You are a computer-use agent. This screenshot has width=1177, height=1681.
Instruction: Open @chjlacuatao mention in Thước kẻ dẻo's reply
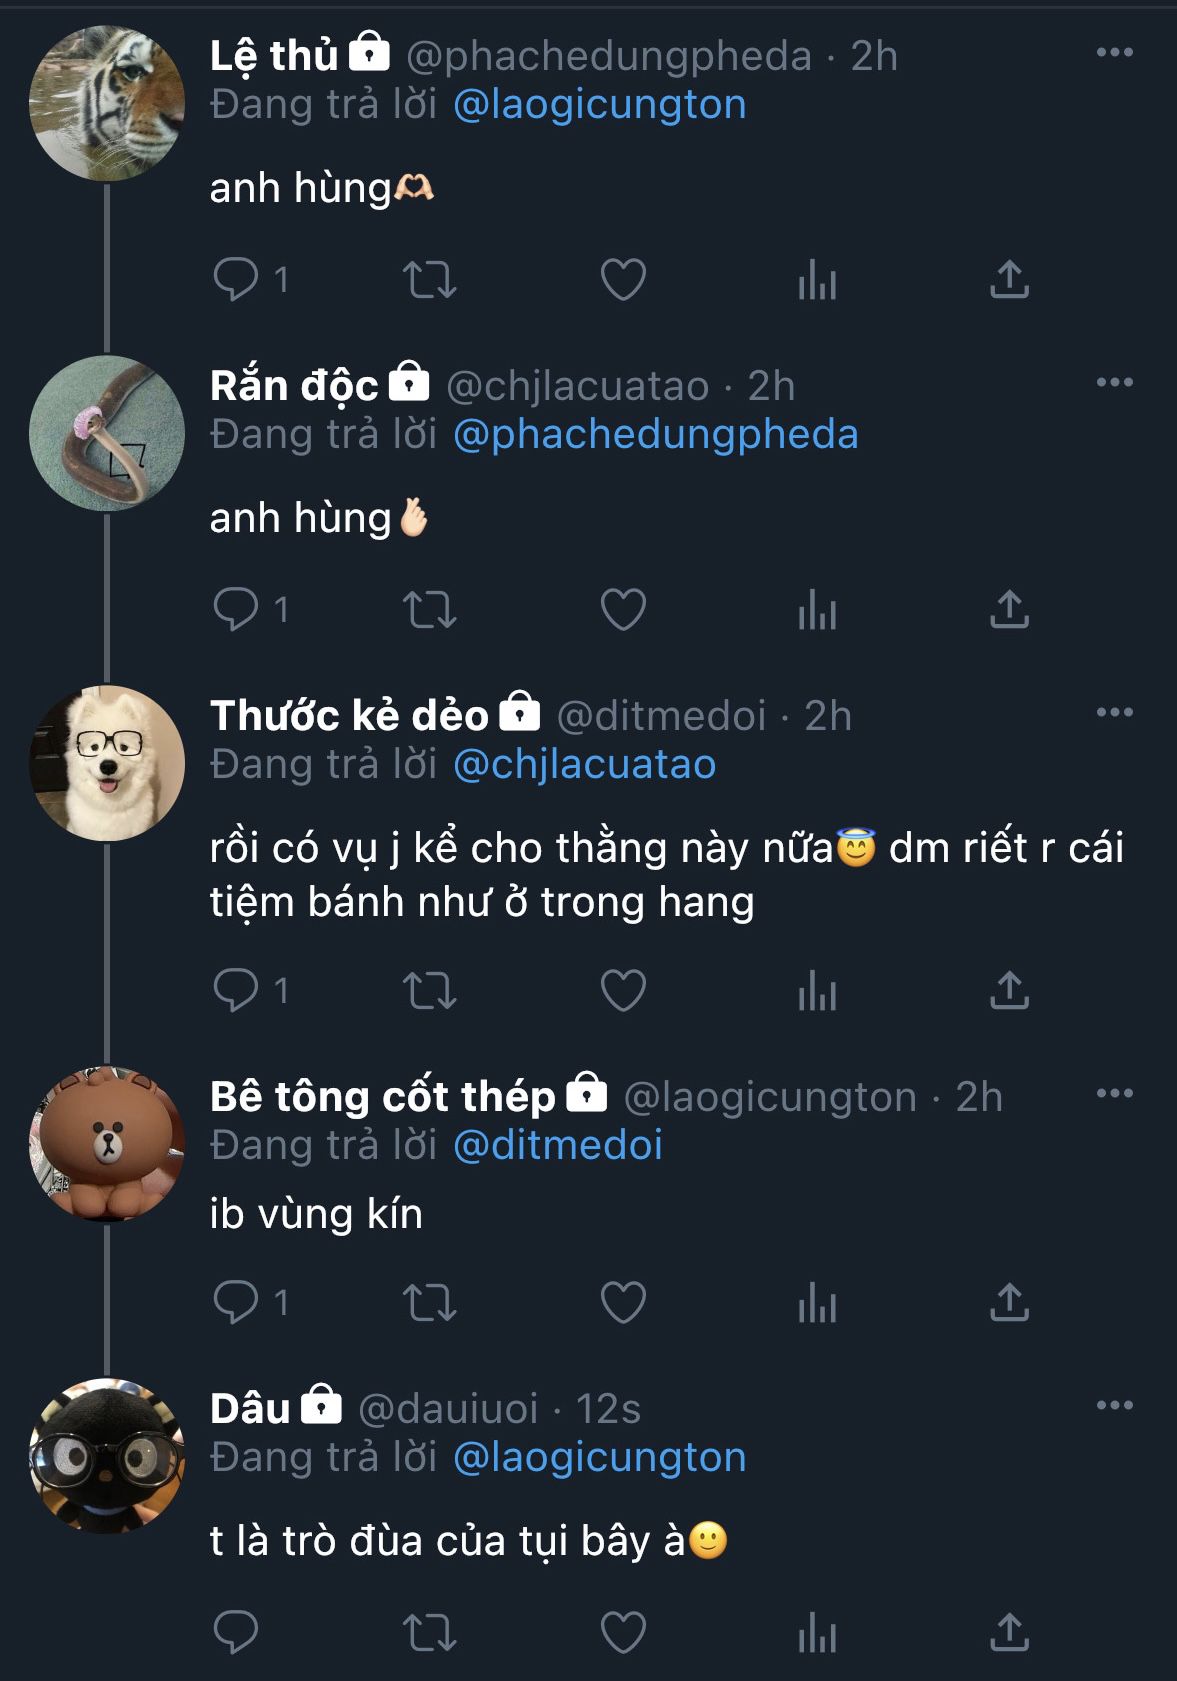click(x=584, y=765)
